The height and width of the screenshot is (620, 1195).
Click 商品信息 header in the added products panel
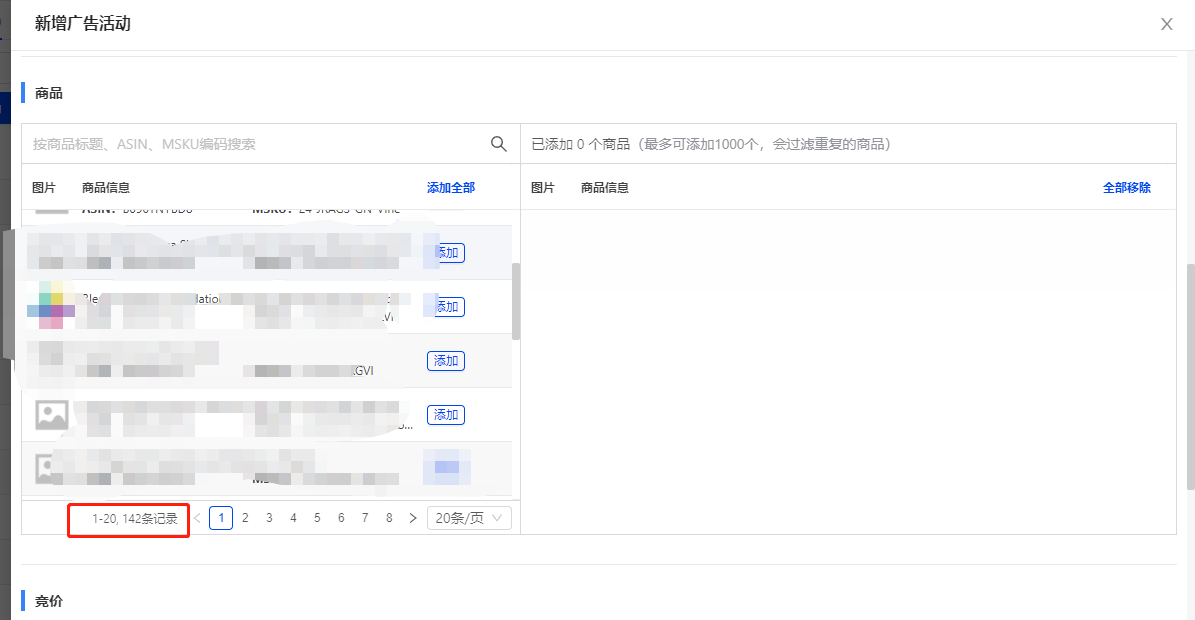click(604, 187)
